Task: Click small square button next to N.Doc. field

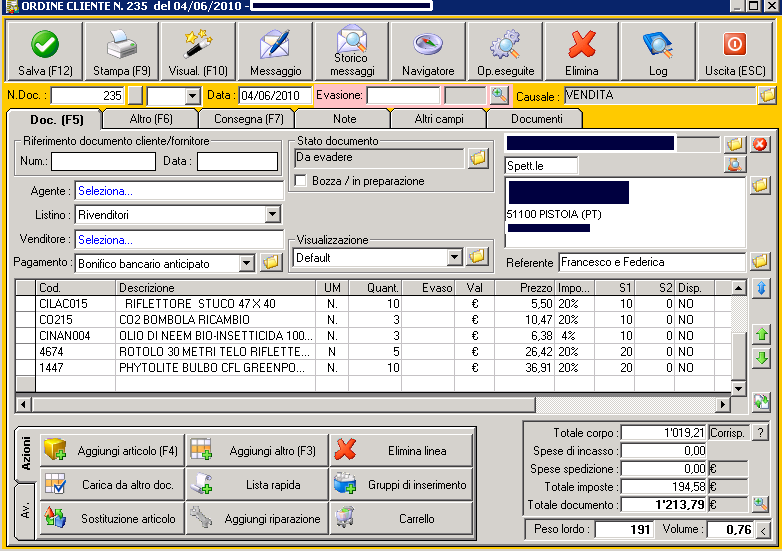Action: click(x=135, y=95)
